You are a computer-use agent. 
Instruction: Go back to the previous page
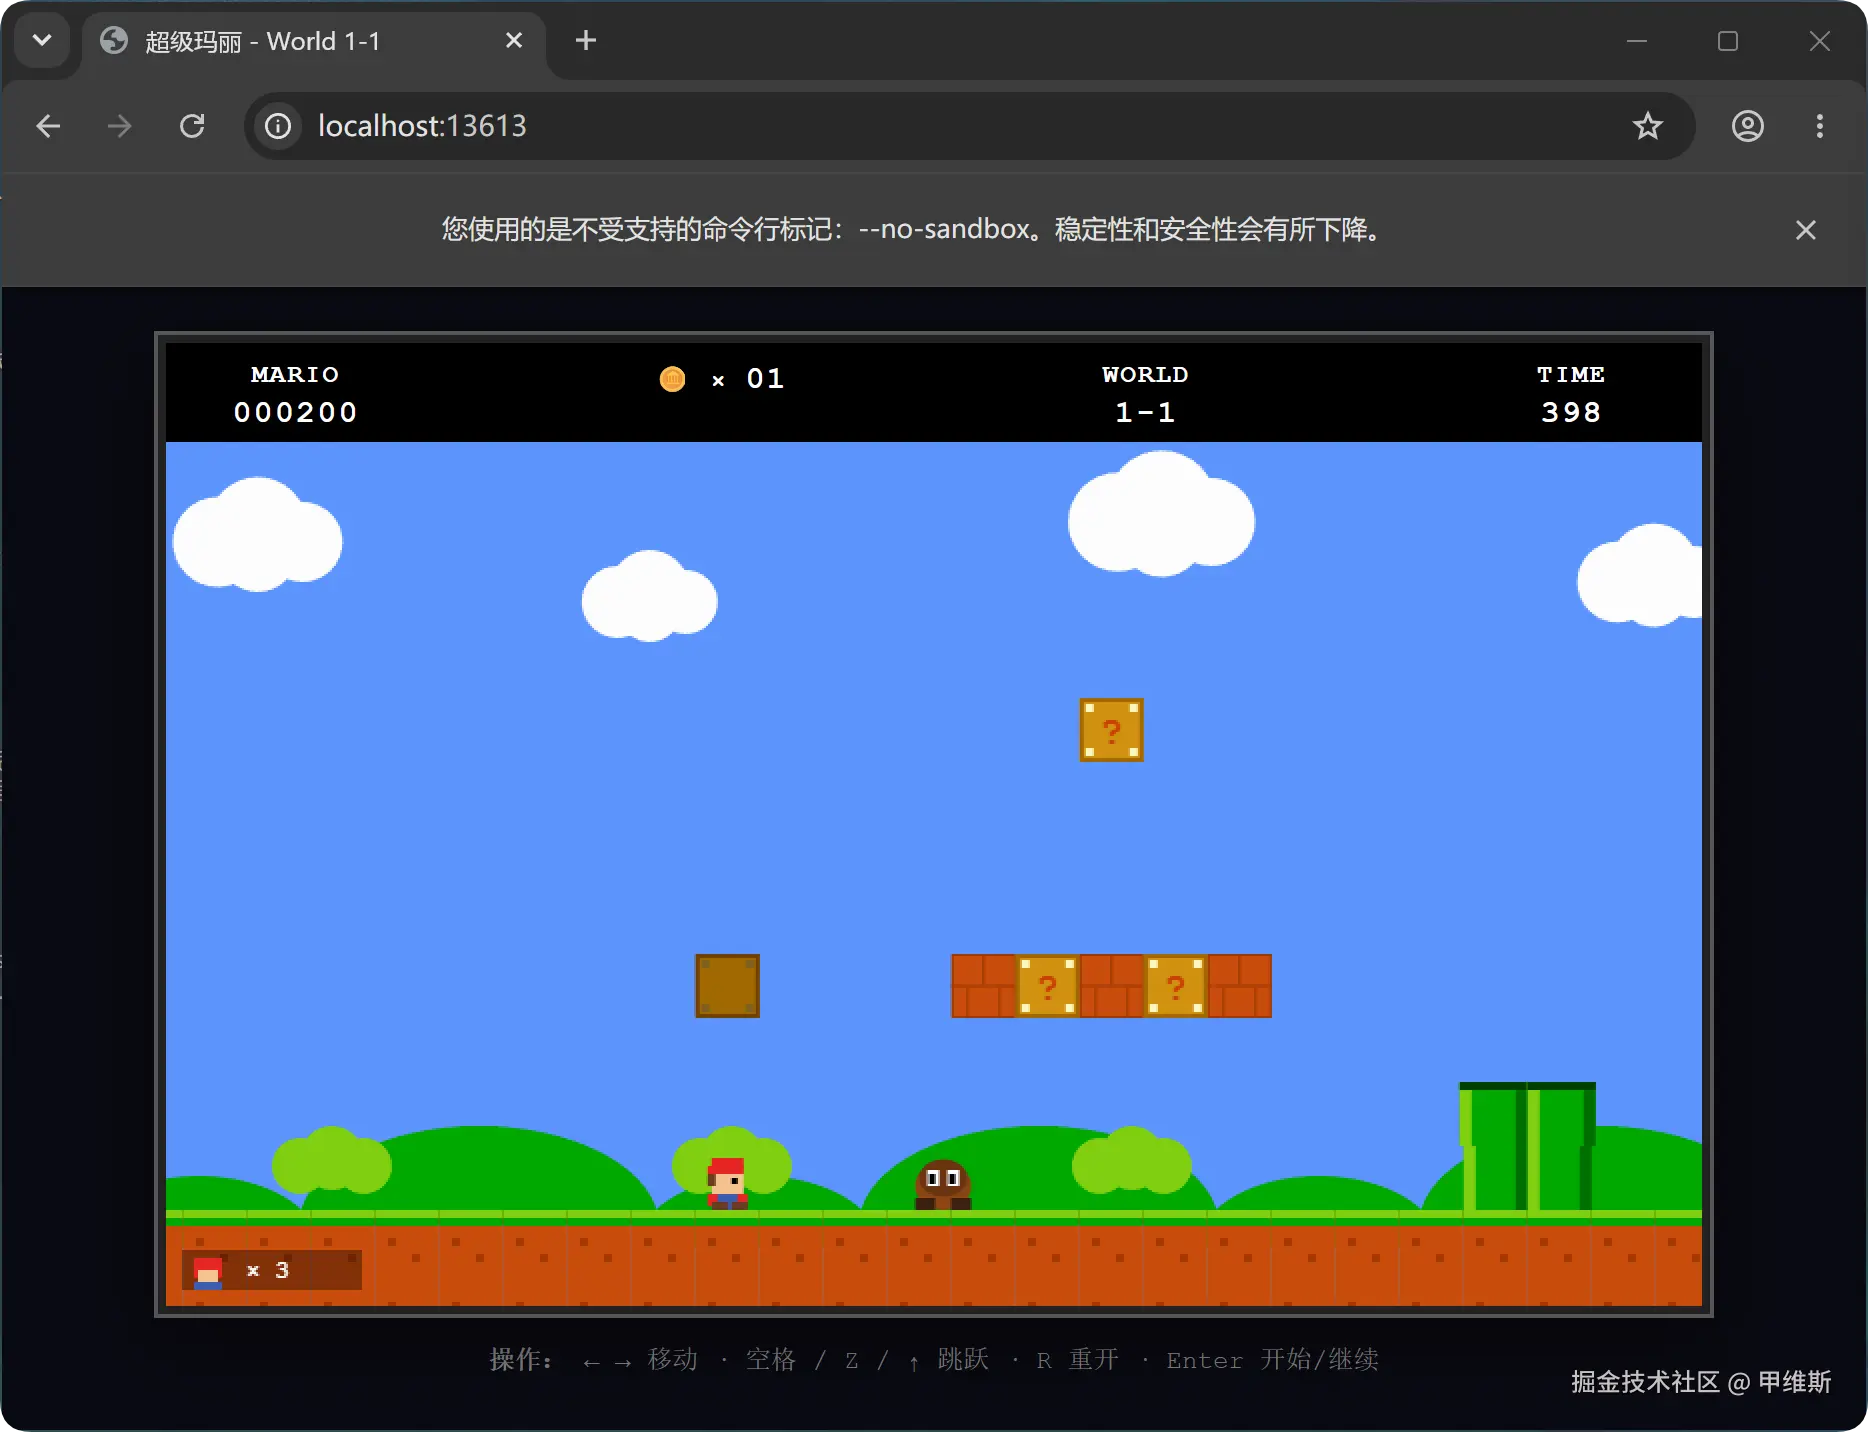(48, 126)
